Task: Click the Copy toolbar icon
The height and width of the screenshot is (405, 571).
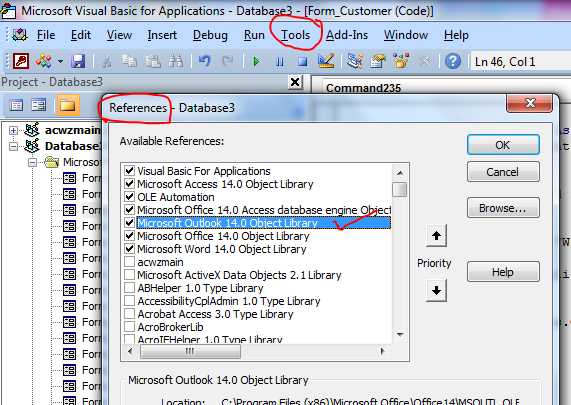Action: pyautogui.click(x=129, y=61)
